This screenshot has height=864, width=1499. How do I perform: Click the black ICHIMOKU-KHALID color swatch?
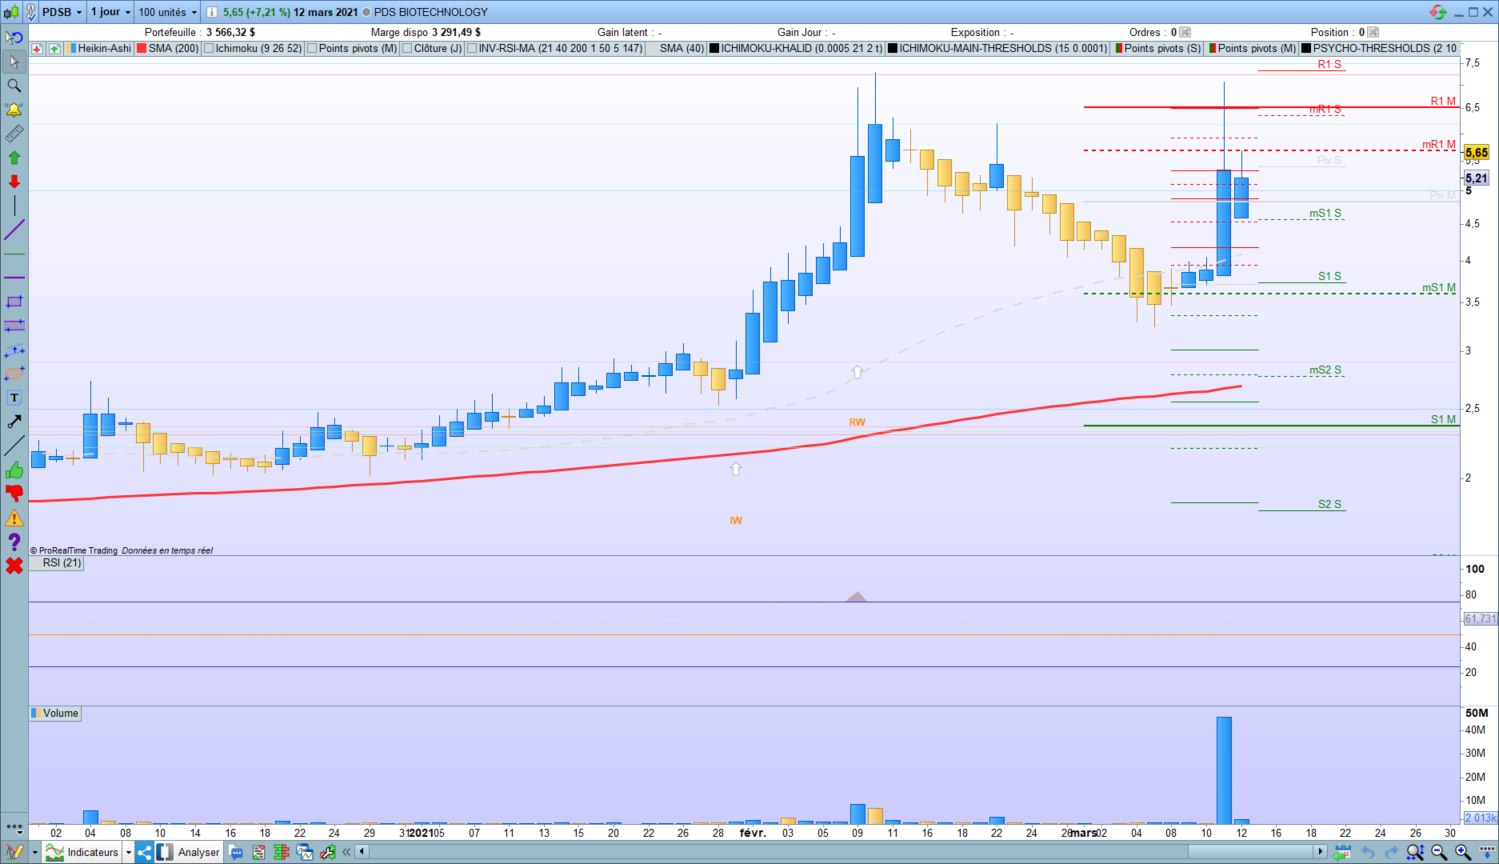coord(714,48)
